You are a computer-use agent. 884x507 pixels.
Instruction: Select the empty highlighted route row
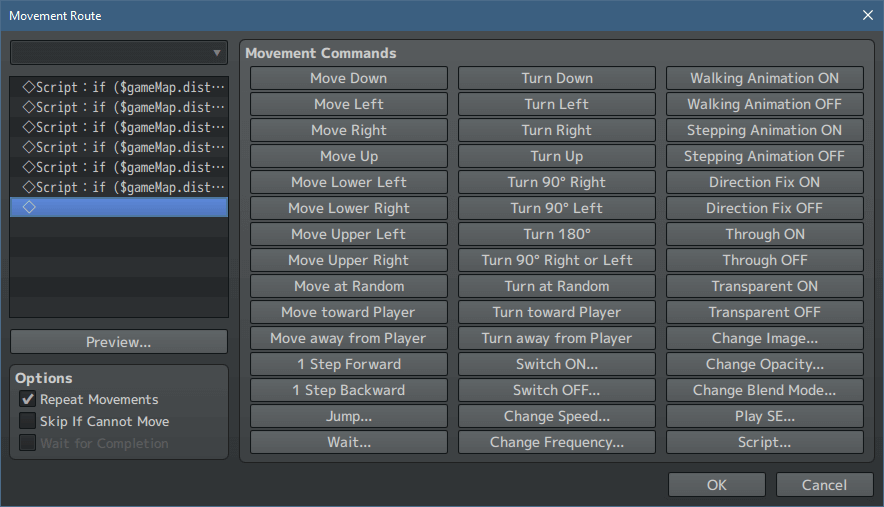click(119, 207)
